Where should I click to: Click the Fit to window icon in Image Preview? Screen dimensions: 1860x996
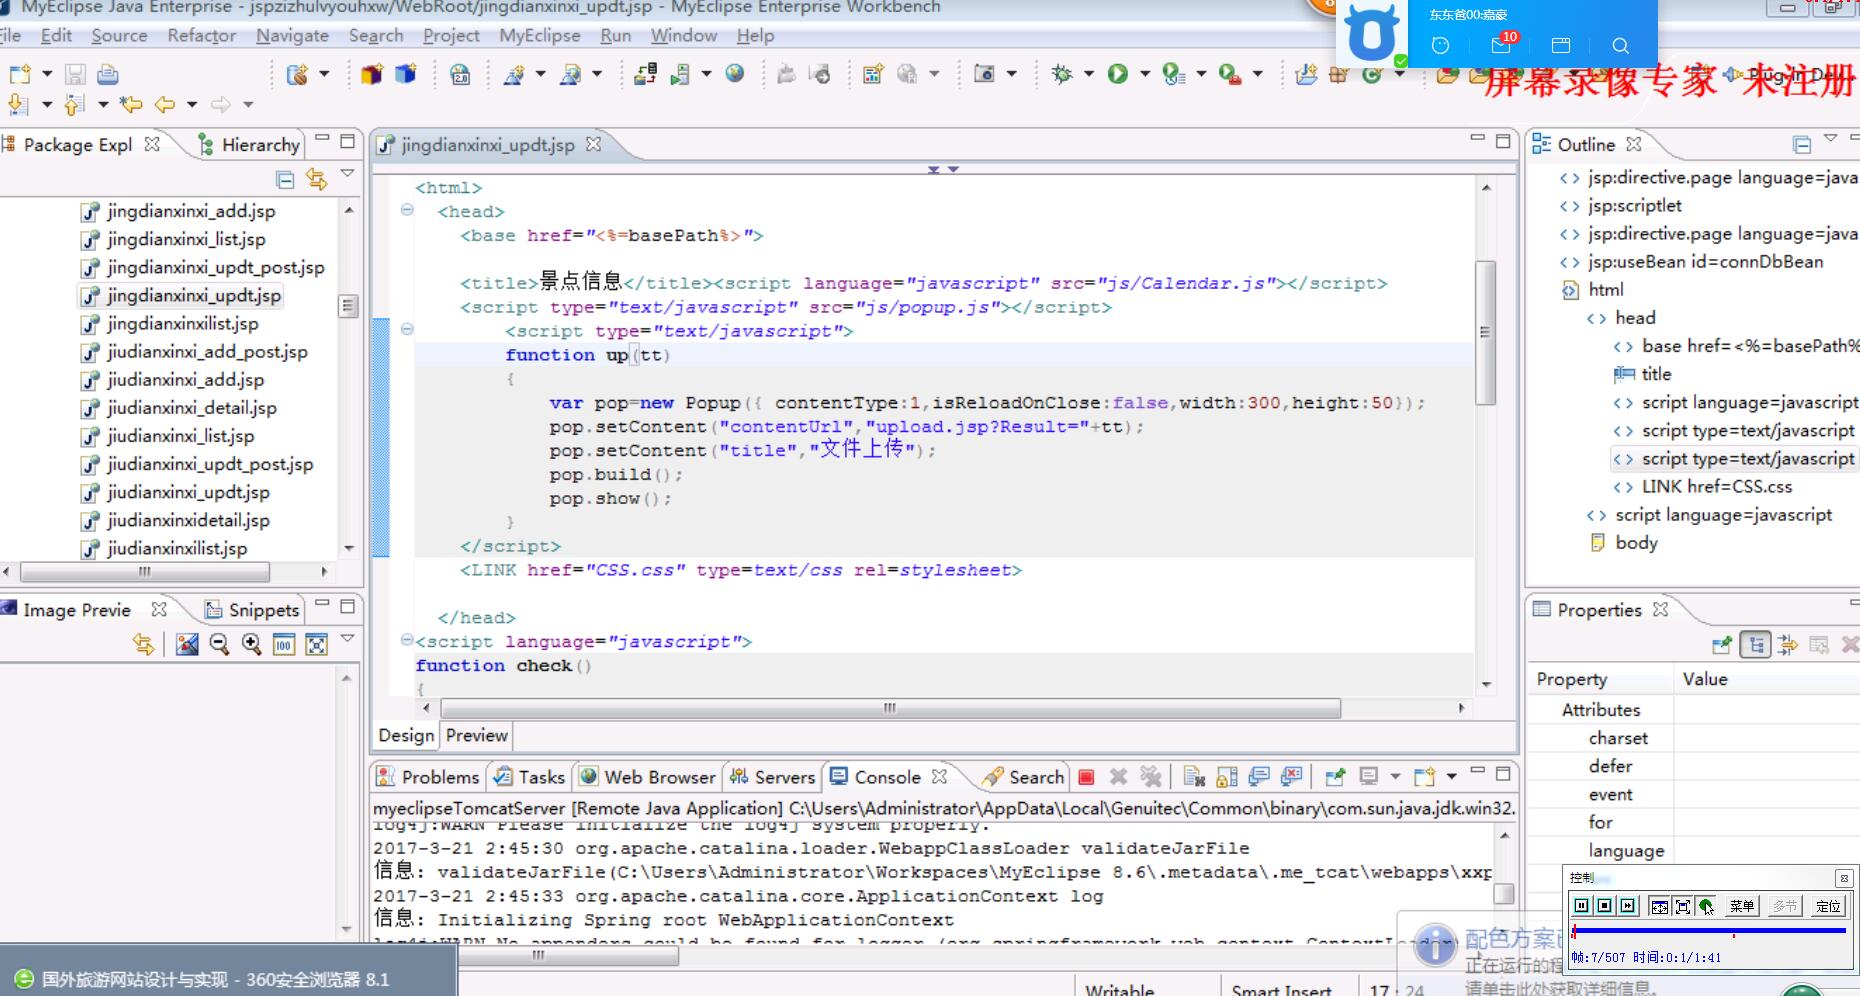[316, 644]
